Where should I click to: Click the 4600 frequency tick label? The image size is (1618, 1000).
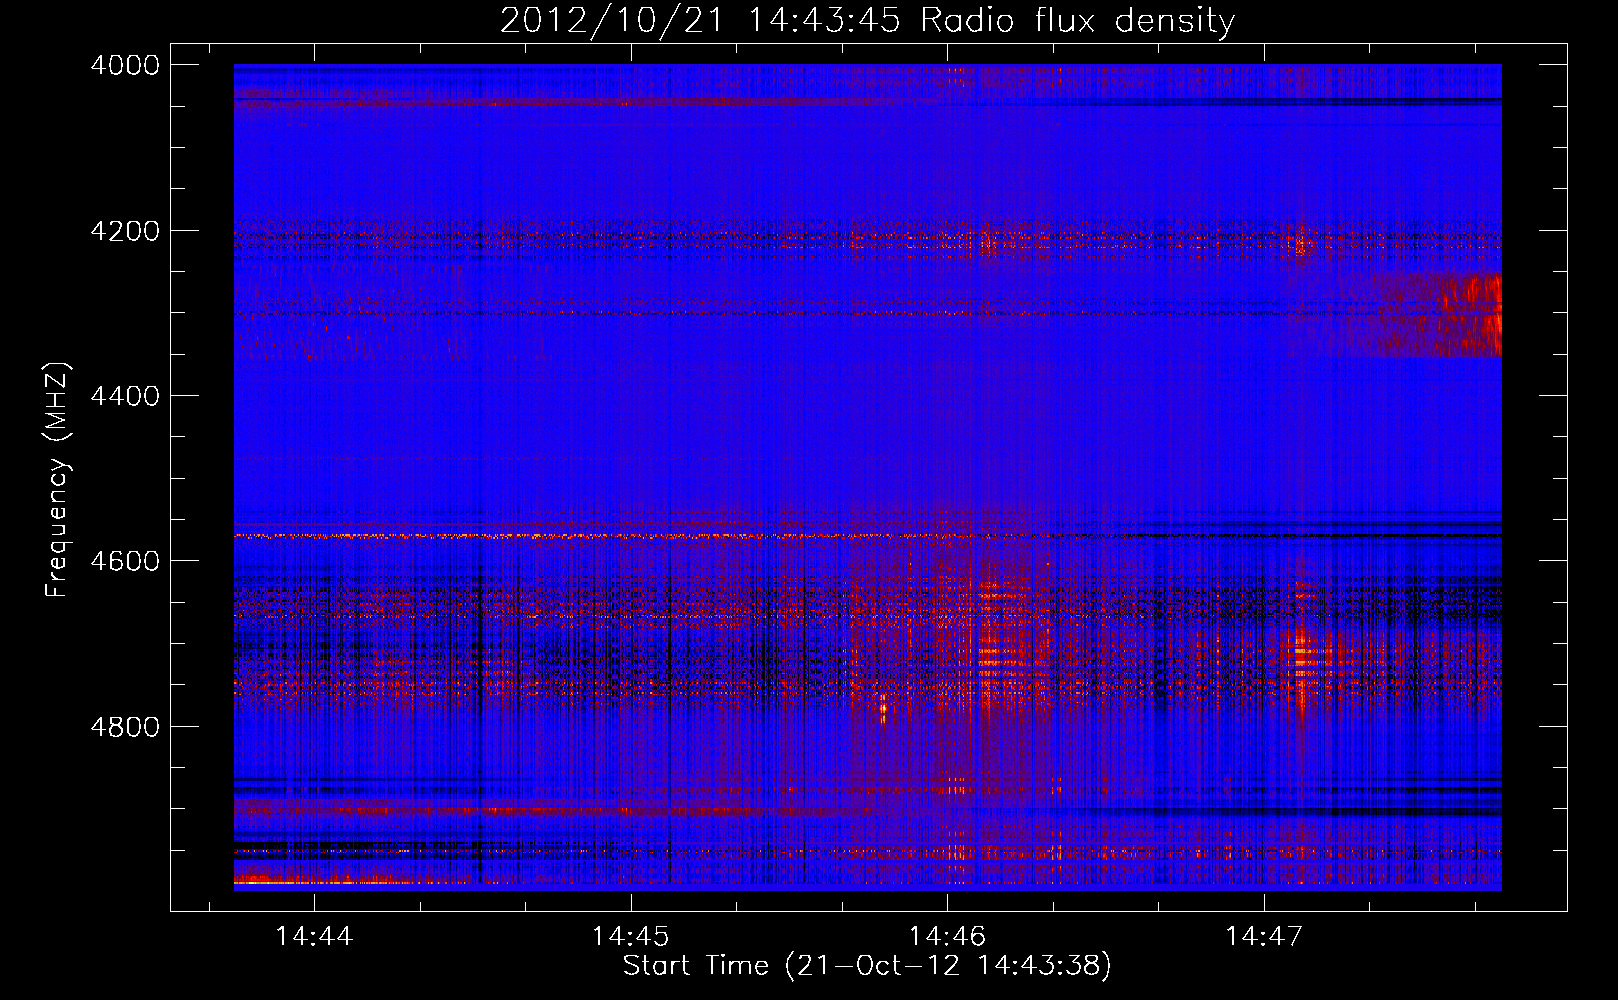[x=124, y=561]
